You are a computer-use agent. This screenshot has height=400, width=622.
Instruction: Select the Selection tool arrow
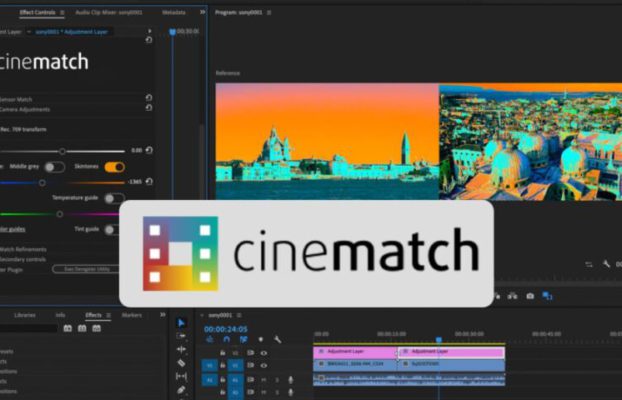pos(181,323)
